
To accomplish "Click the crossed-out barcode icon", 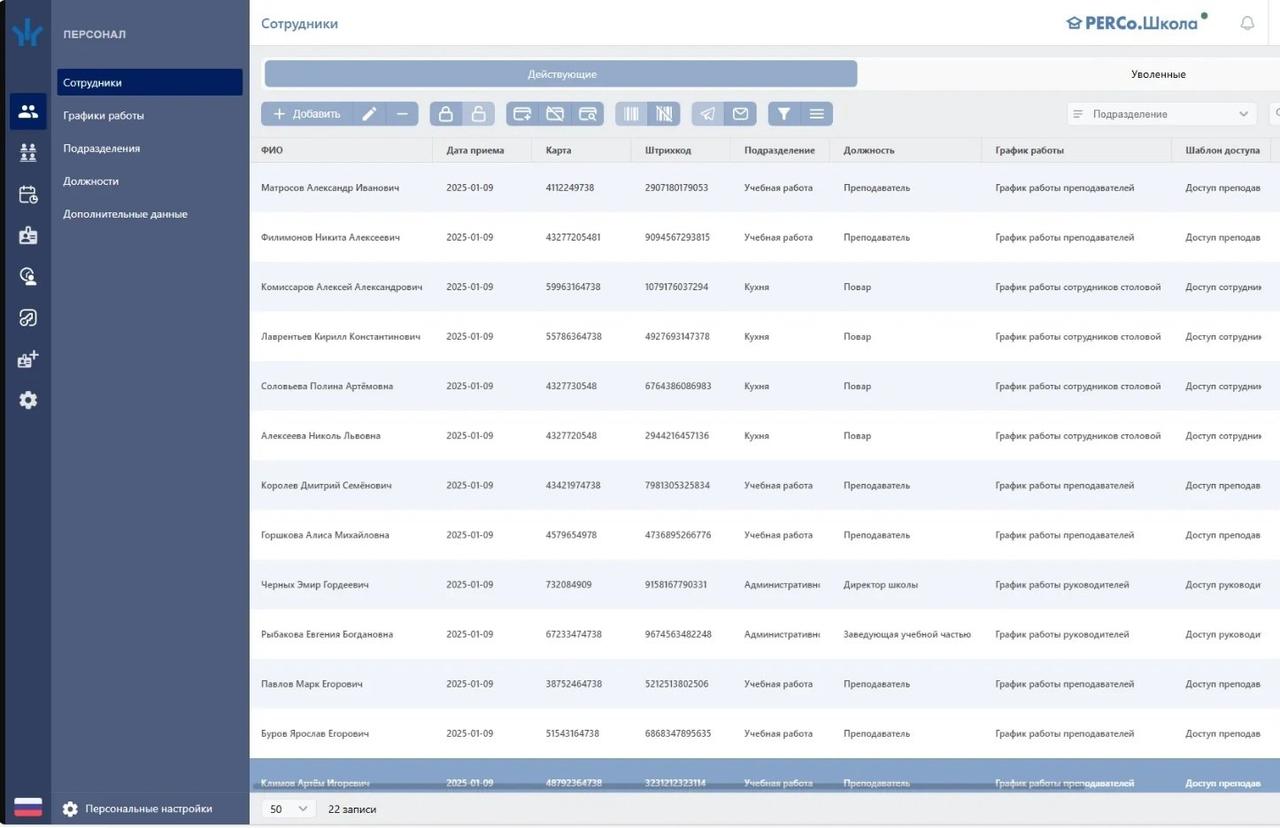I will [664, 114].
